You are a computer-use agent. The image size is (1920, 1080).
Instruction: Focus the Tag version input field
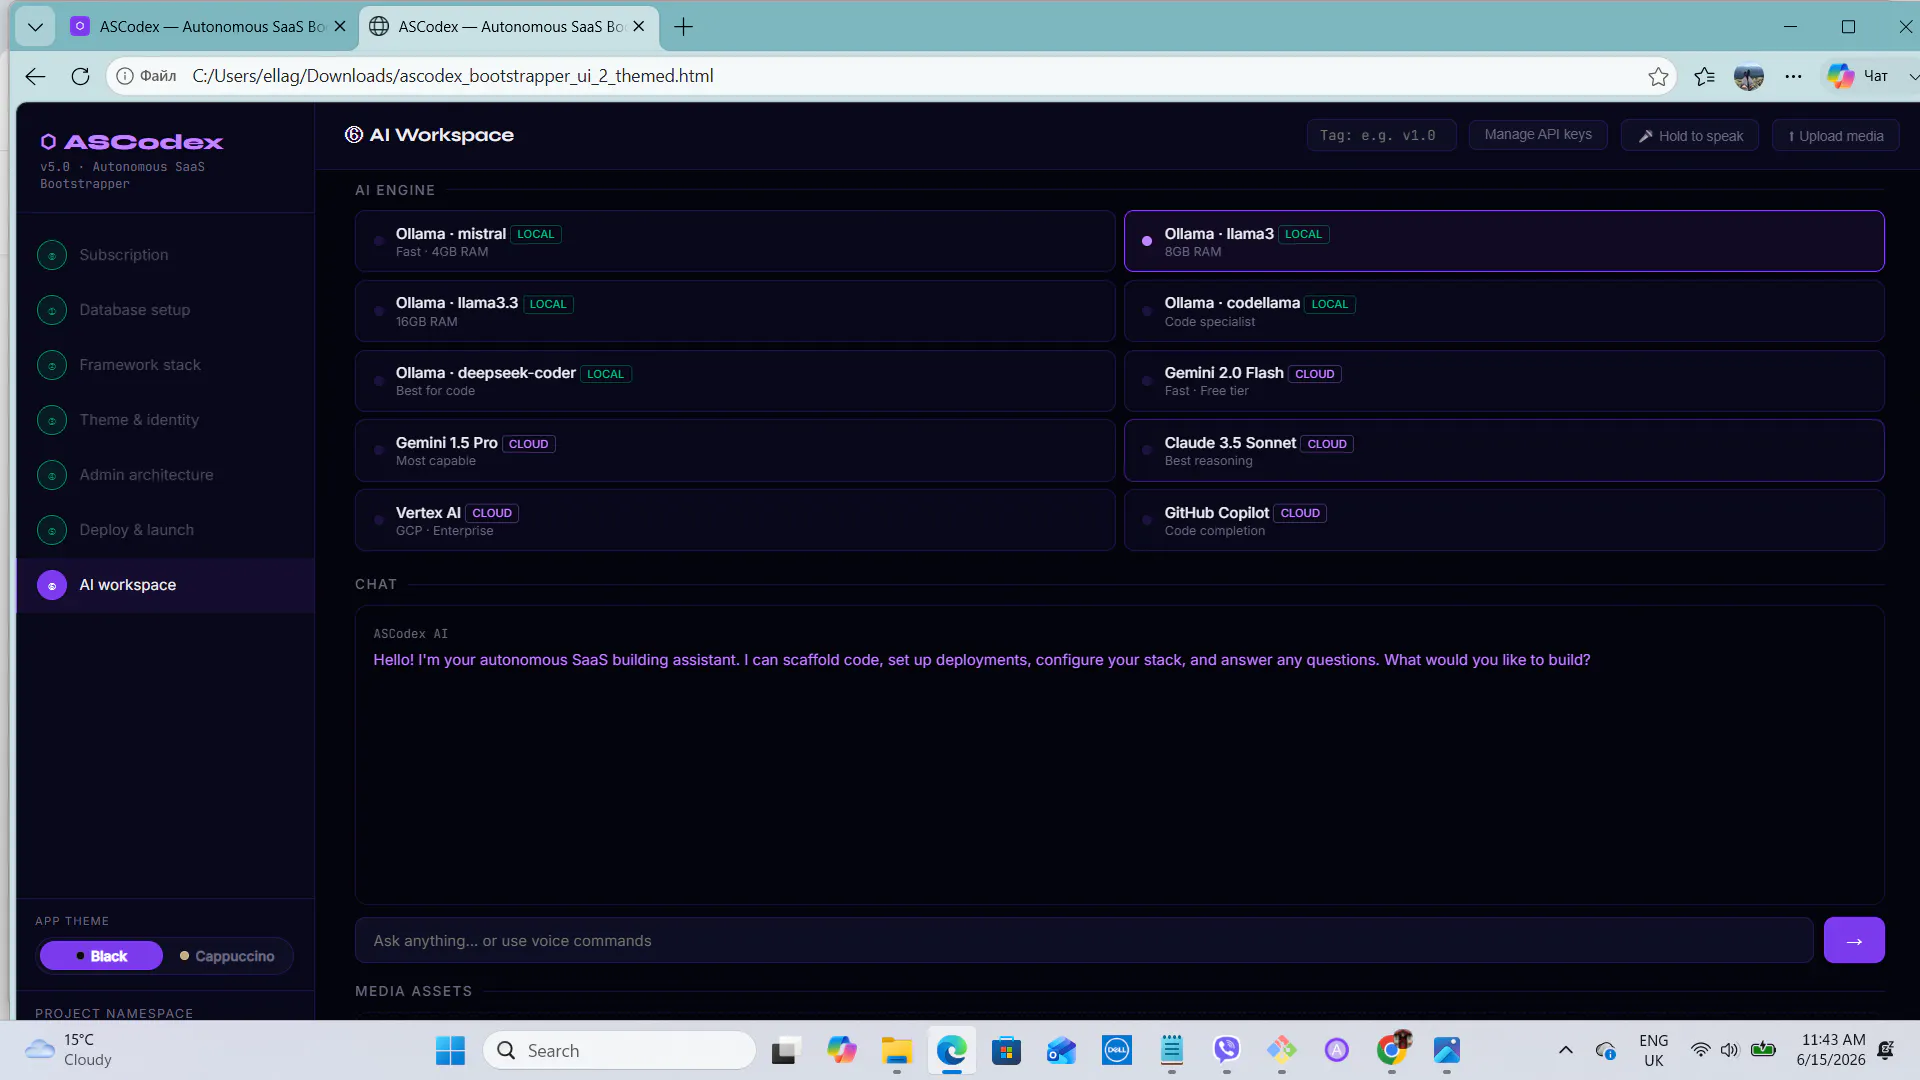(x=1381, y=135)
